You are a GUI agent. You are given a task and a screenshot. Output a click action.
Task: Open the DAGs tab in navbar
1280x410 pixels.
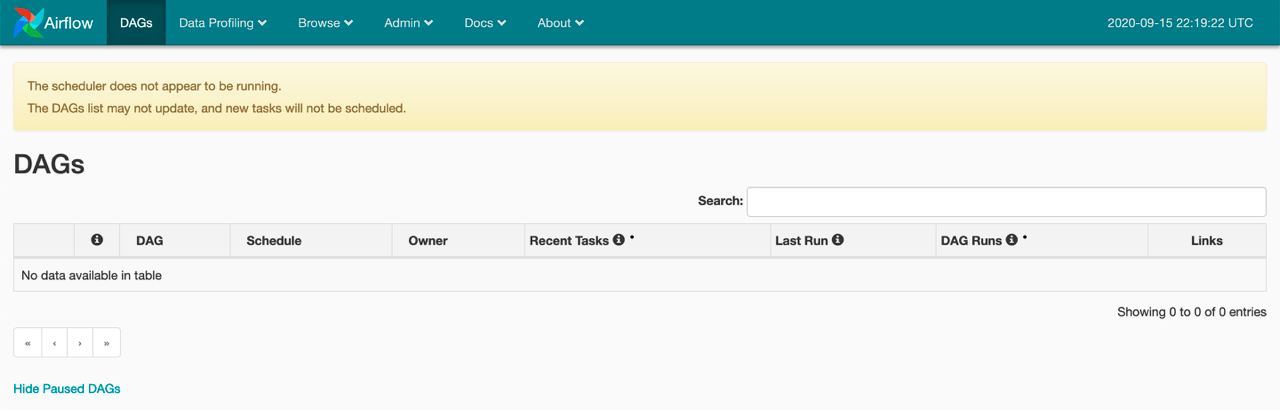[136, 22]
